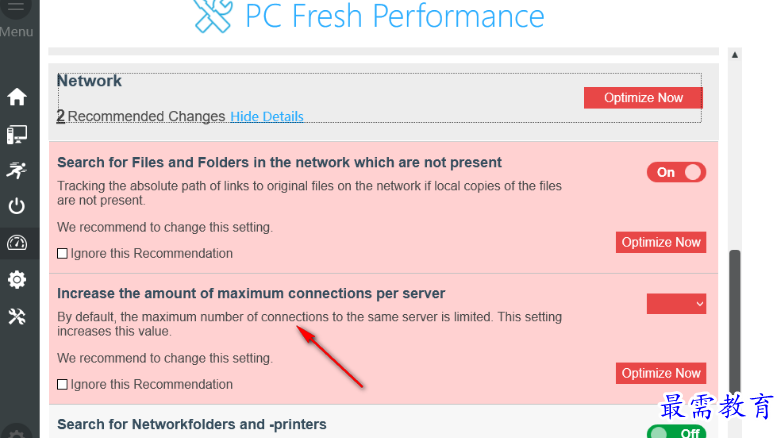Toggle the On switch for network file search
The height and width of the screenshot is (438, 782).
pos(676,172)
